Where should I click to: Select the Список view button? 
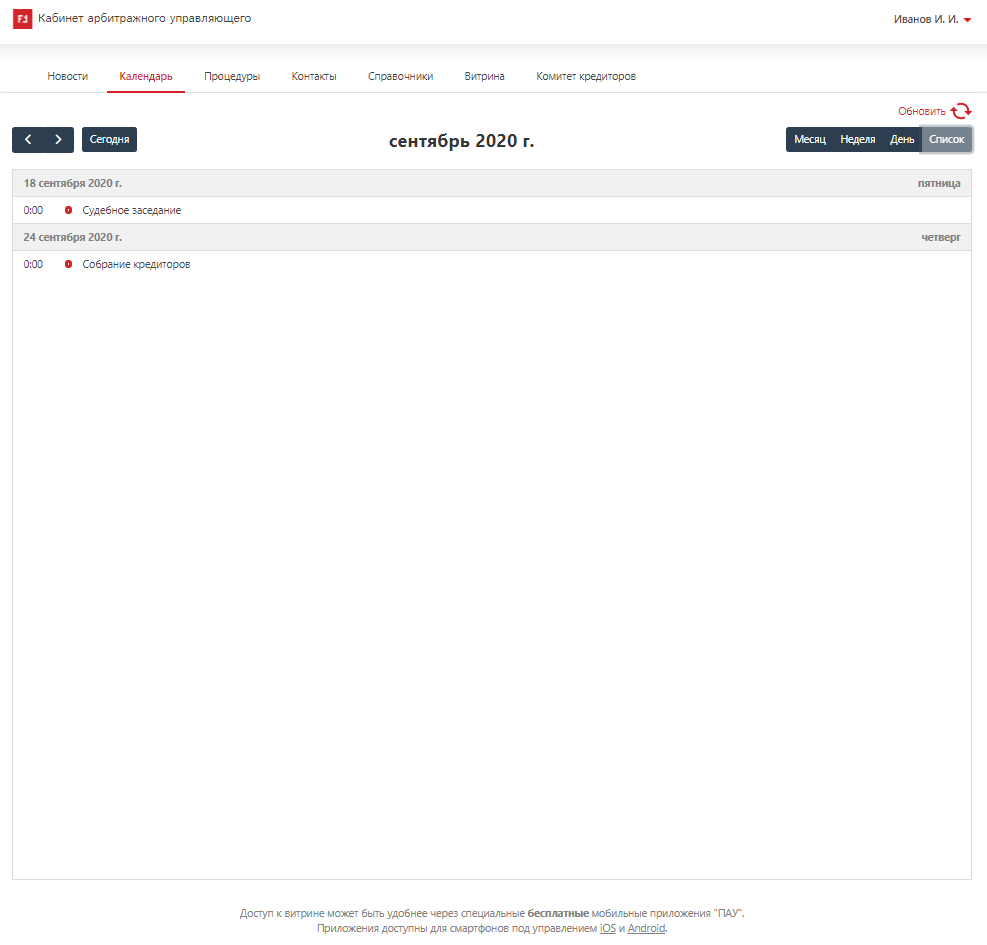946,140
